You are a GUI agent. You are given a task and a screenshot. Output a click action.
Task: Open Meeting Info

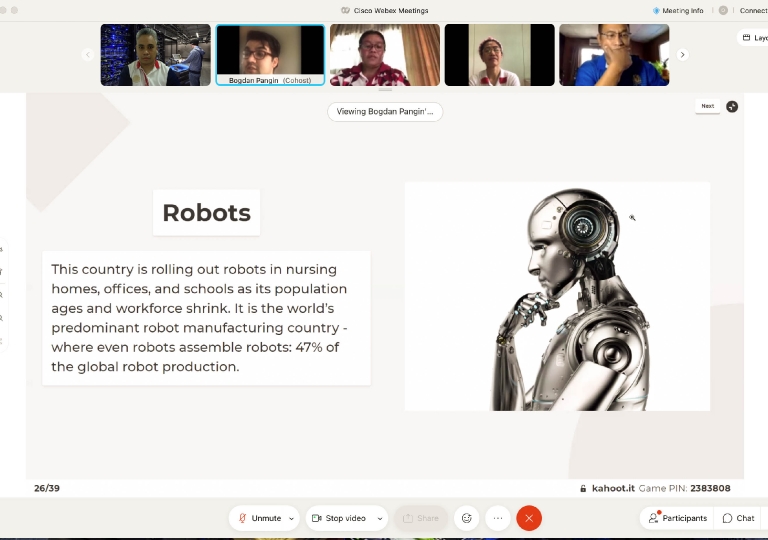coord(678,10)
